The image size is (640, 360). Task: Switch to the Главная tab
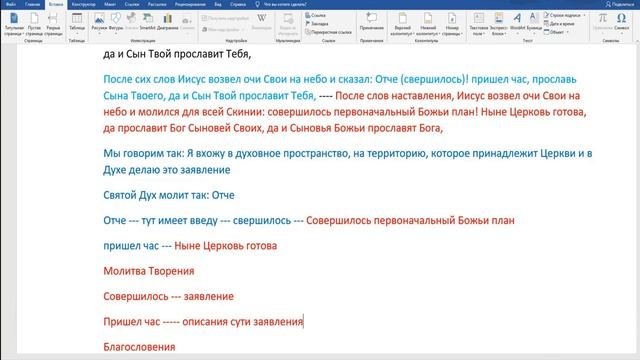[x=32, y=4]
